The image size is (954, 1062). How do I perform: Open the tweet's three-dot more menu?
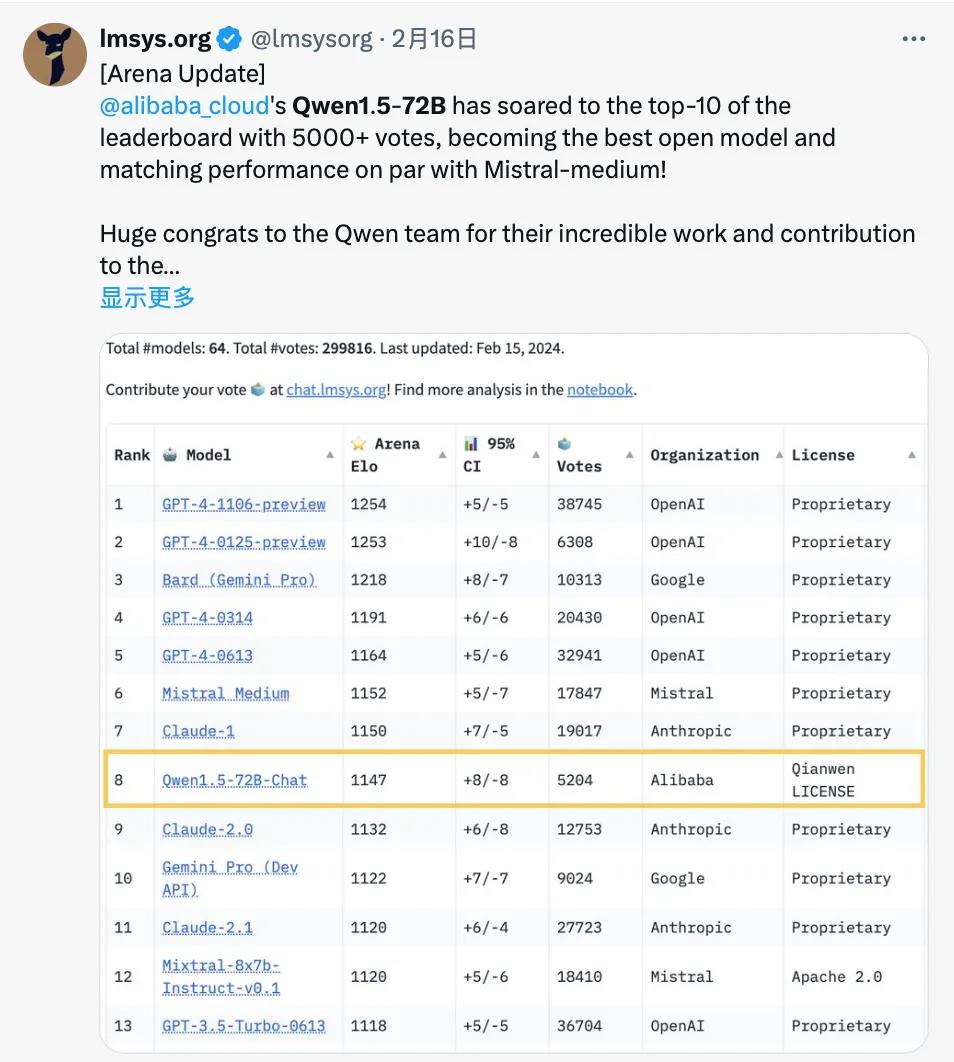click(913, 40)
